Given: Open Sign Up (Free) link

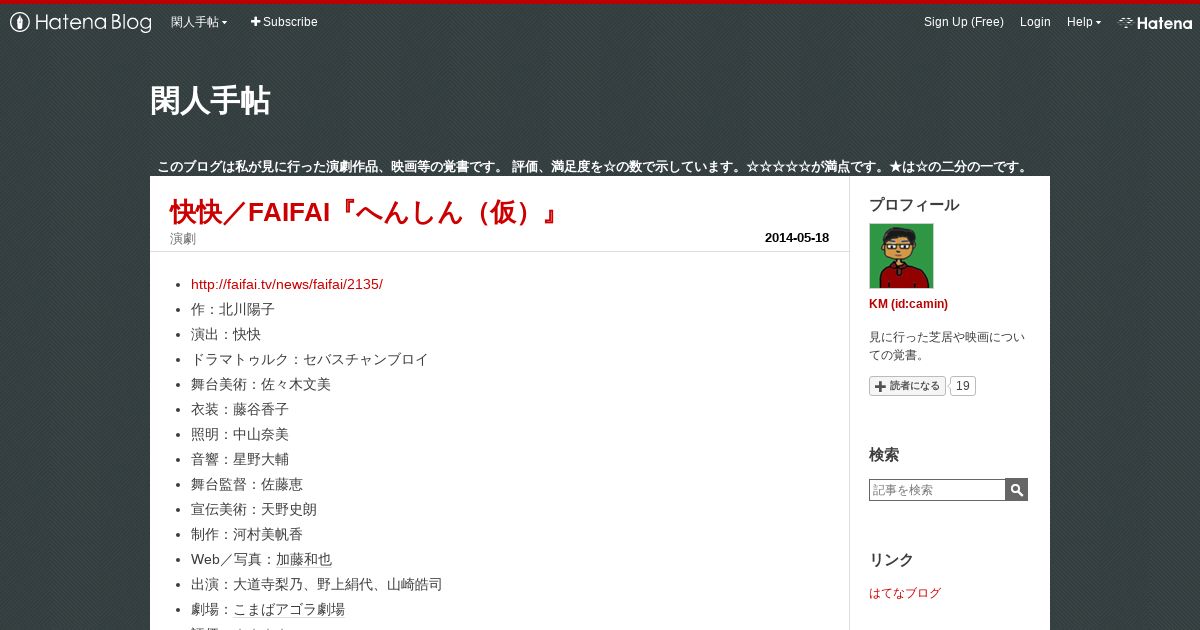Looking at the screenshot, I should (964, 22).
